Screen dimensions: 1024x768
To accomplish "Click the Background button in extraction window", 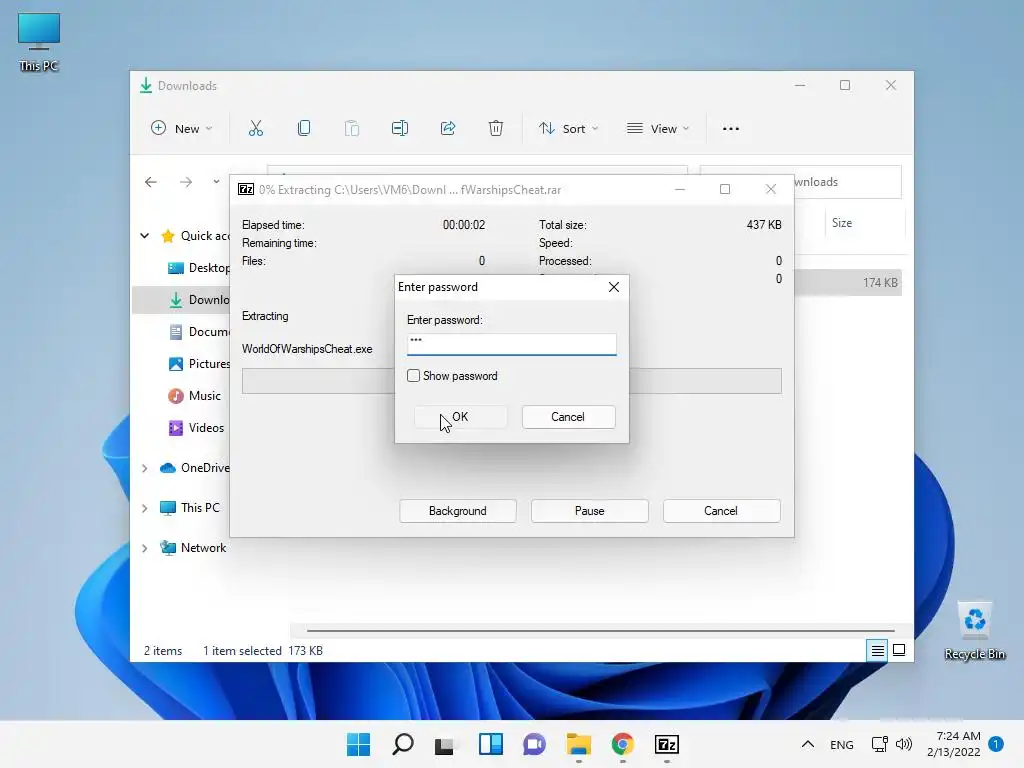I will 458,511.
